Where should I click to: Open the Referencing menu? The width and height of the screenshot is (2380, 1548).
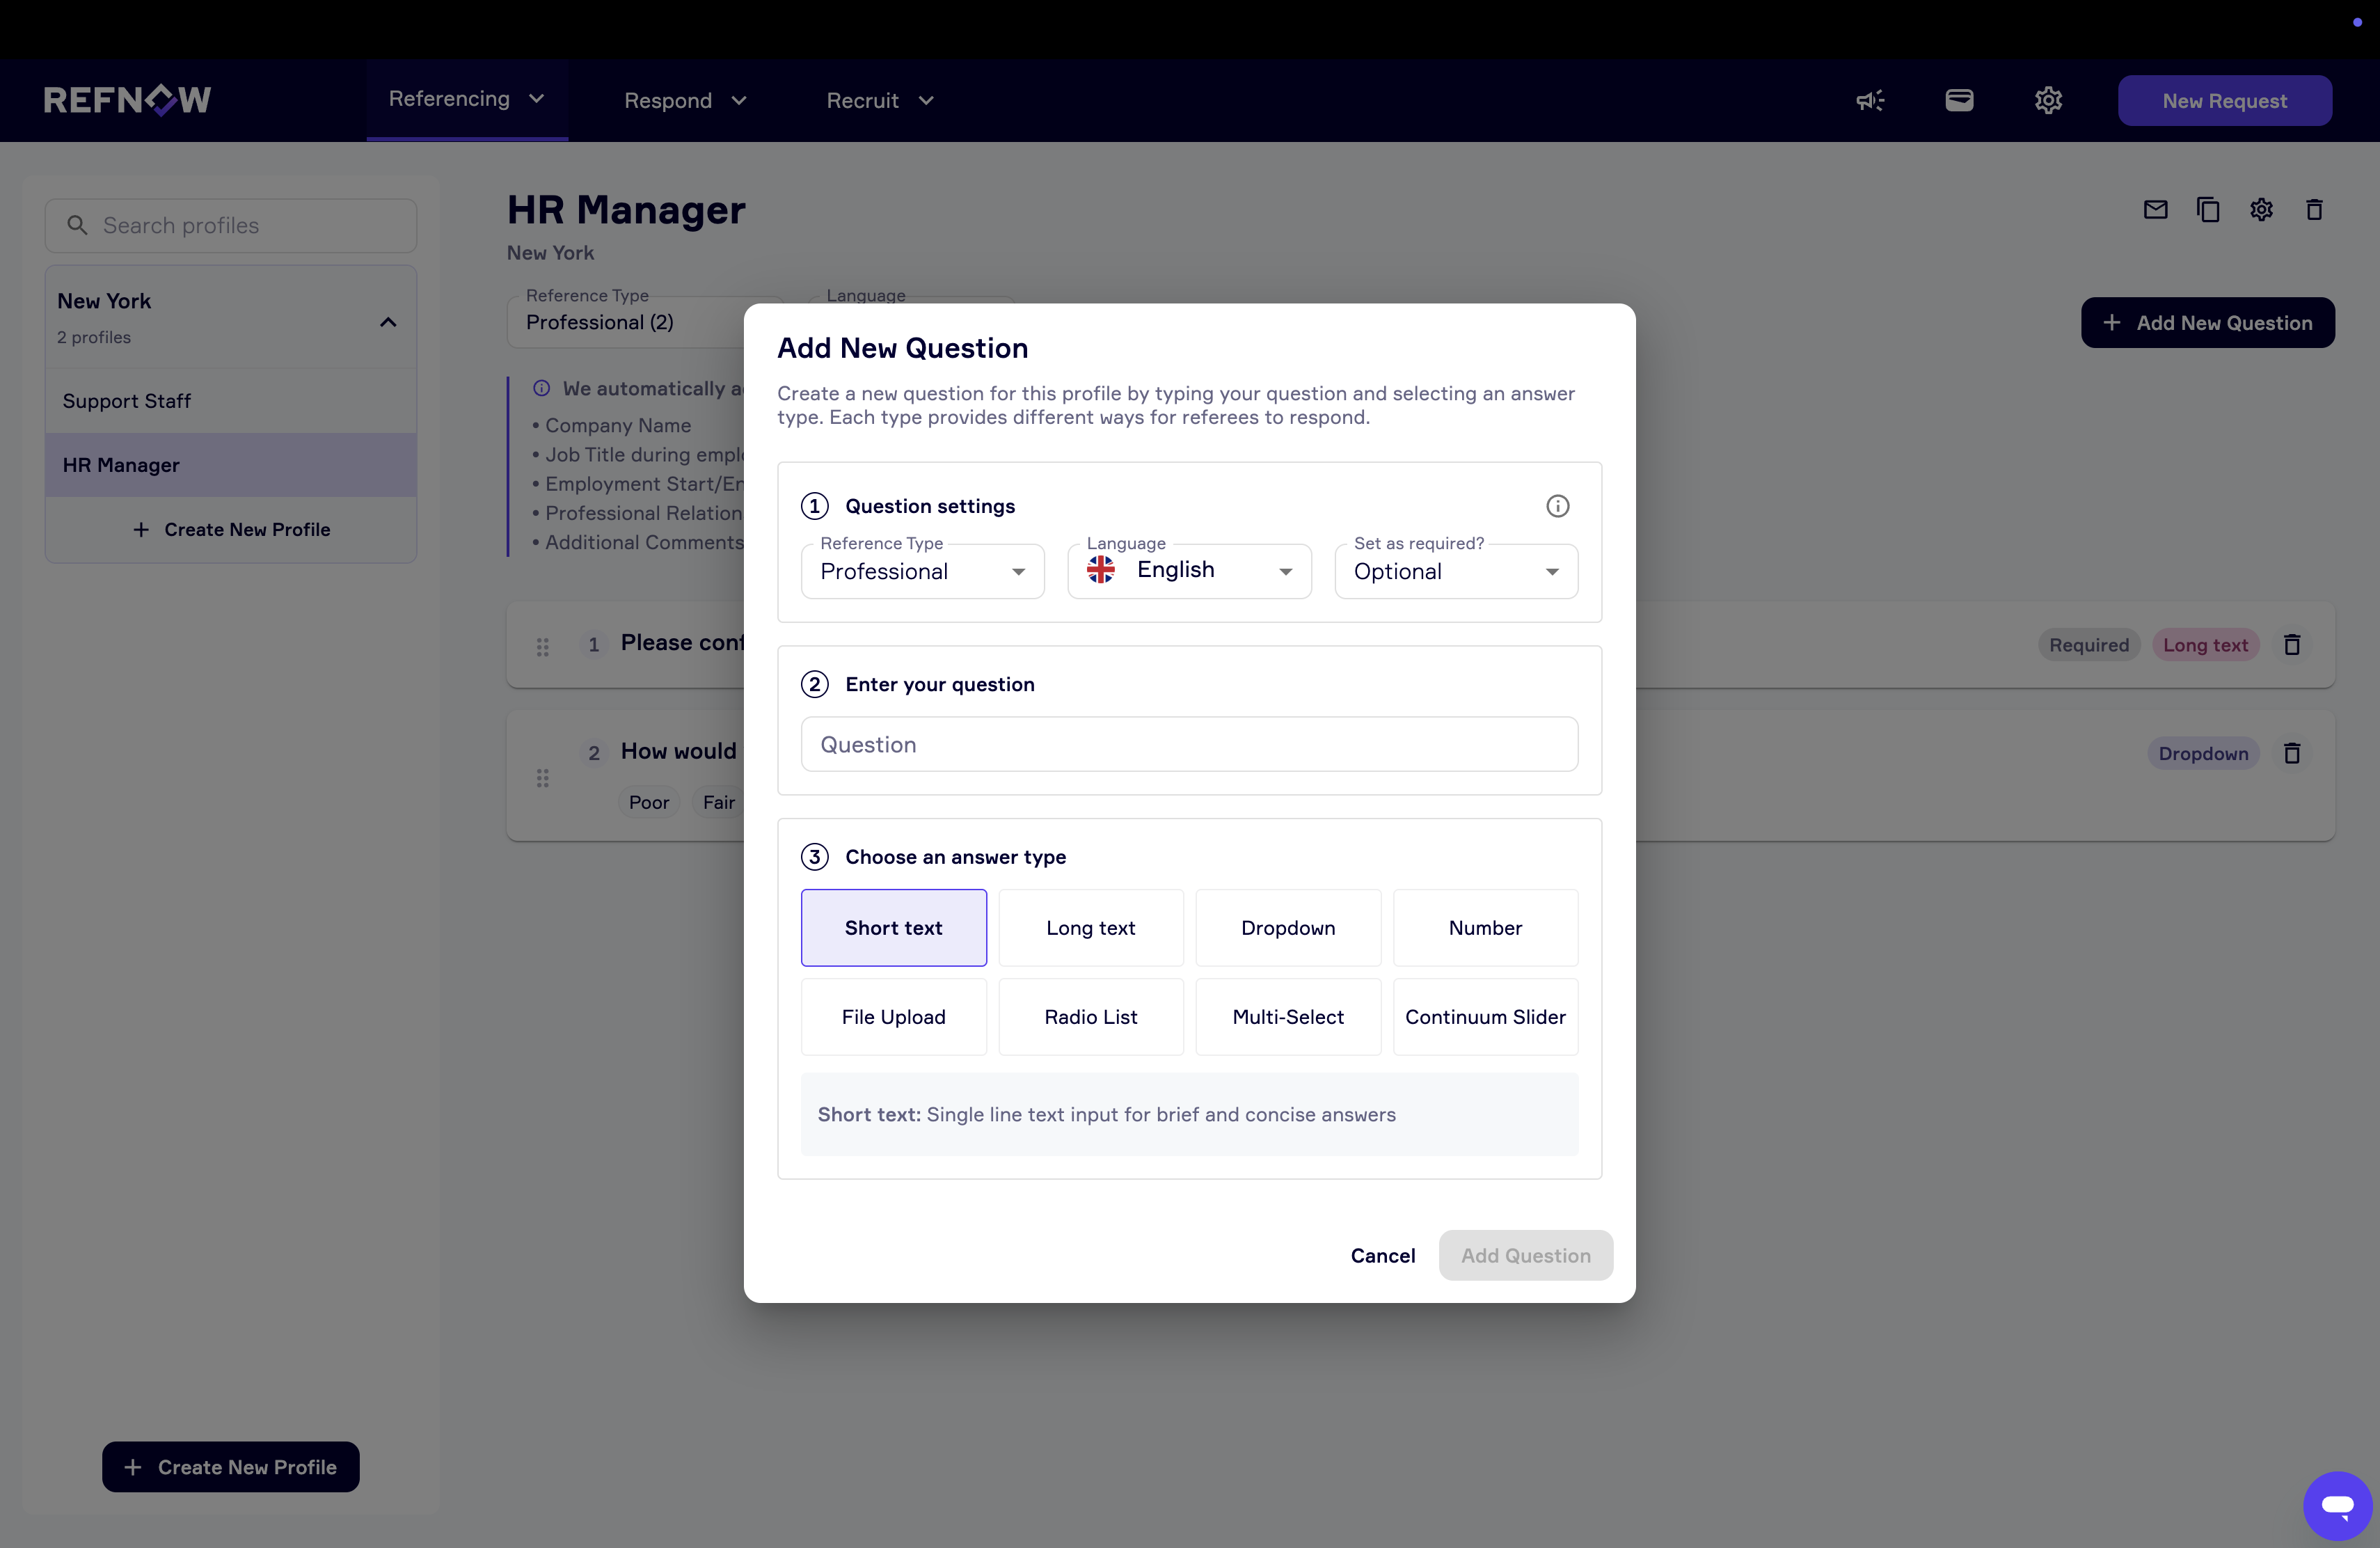coord(466,99)
